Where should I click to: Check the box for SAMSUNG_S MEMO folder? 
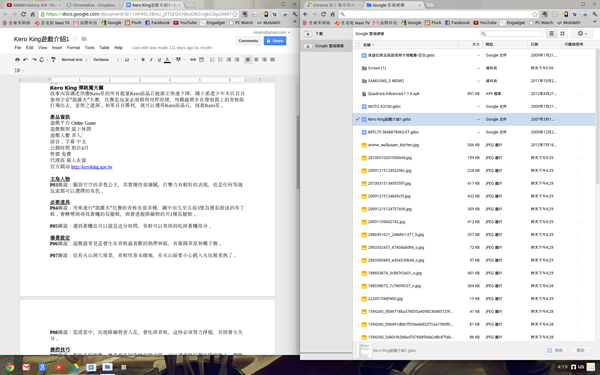coord(357,81)
